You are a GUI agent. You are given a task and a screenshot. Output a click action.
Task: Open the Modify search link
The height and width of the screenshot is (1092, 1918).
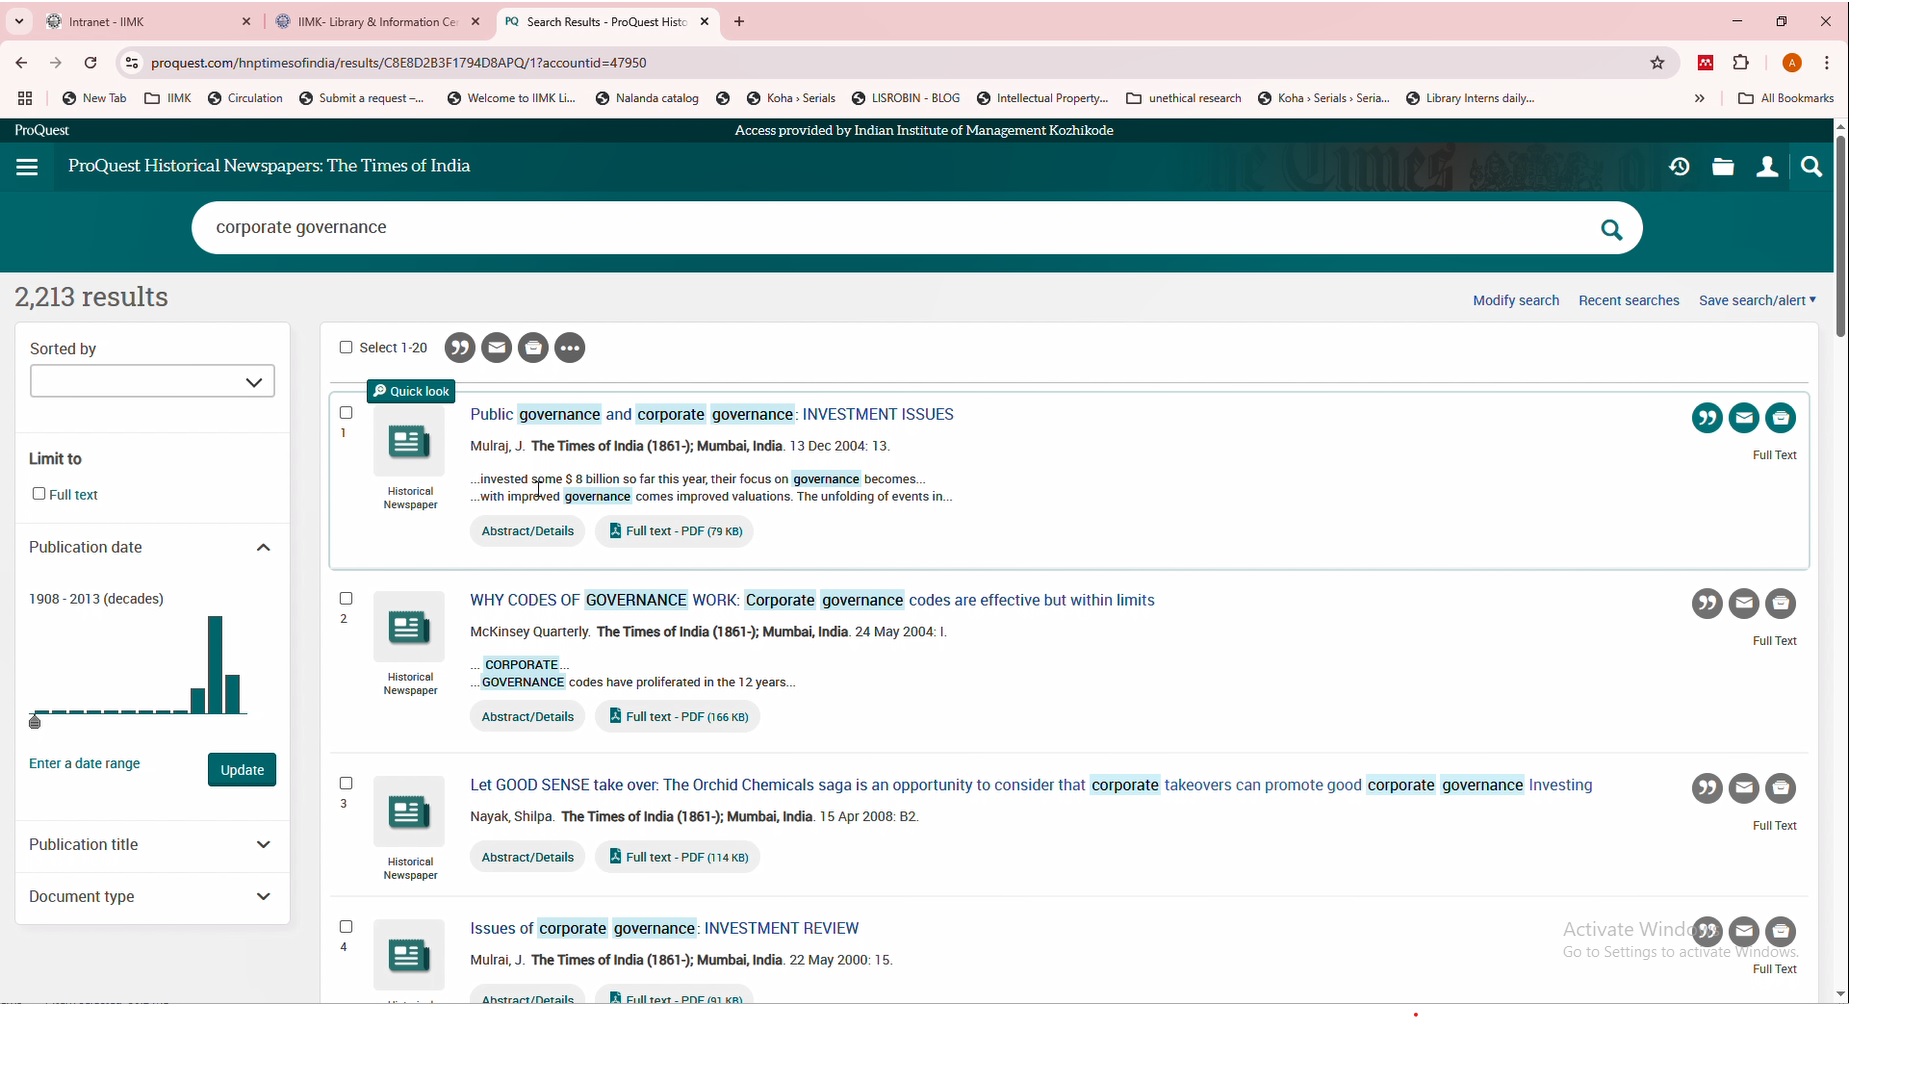(1515, 301)
